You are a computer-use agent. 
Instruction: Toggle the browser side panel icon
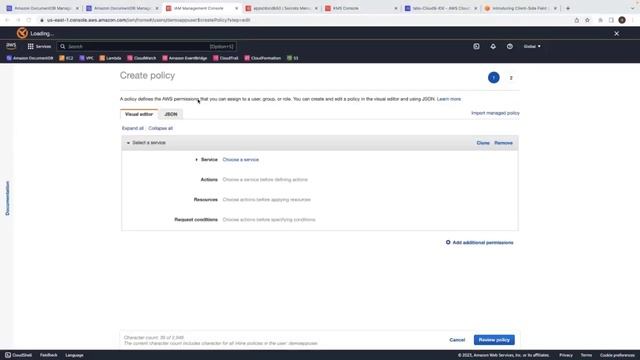[x=611, y=20]
